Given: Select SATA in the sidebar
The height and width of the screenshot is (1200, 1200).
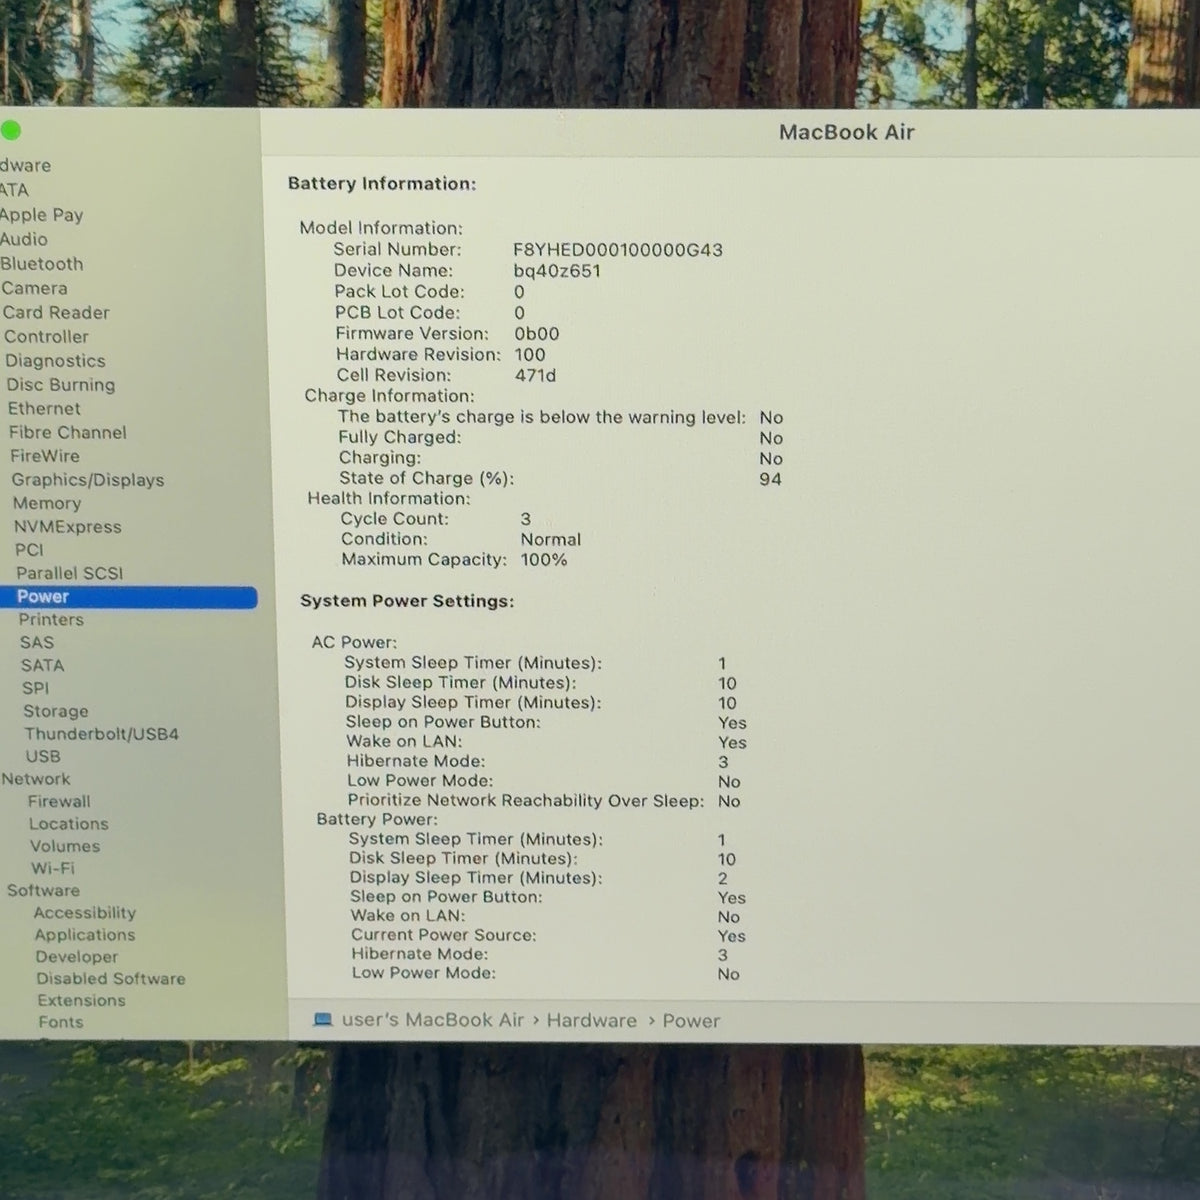Looking at the screenshot, I should coord(43,665).
